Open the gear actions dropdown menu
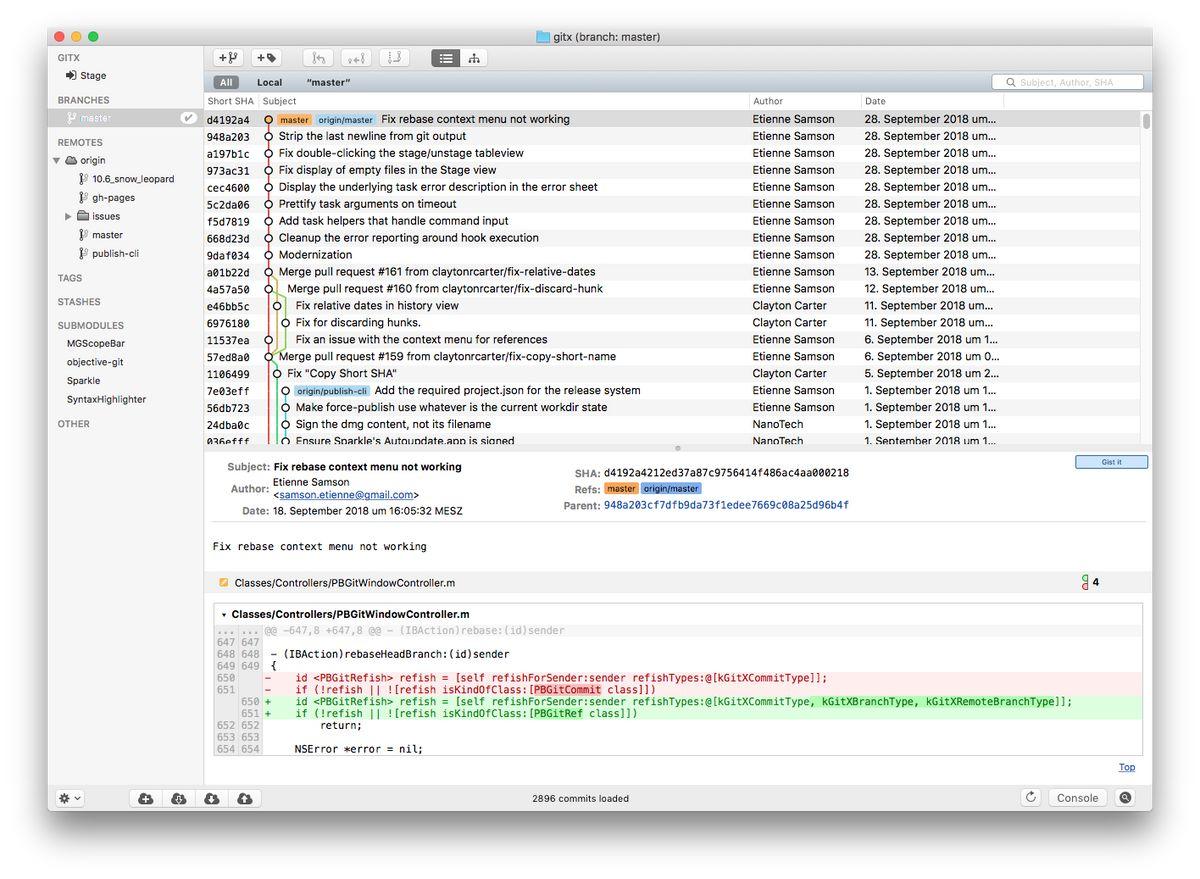Screen dimensions: 1200x879 tap(70, 798)
